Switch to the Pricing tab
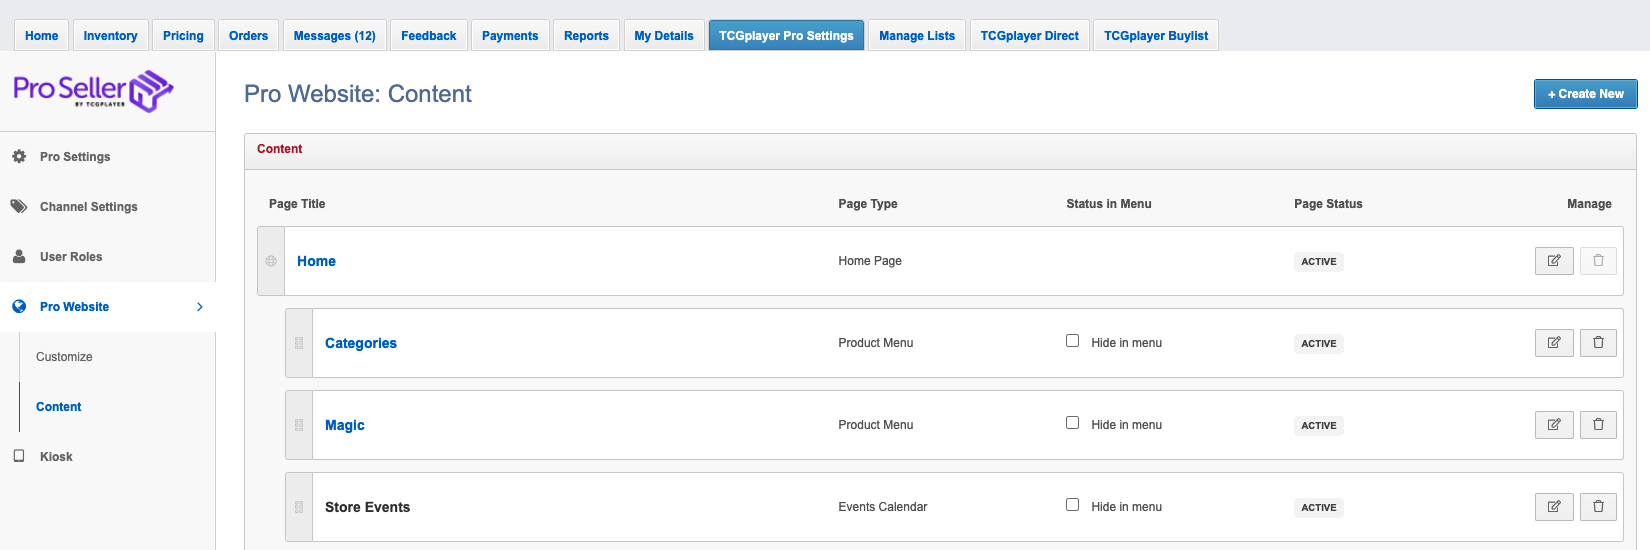The image size is (1650, 550). tap(183, 36)
